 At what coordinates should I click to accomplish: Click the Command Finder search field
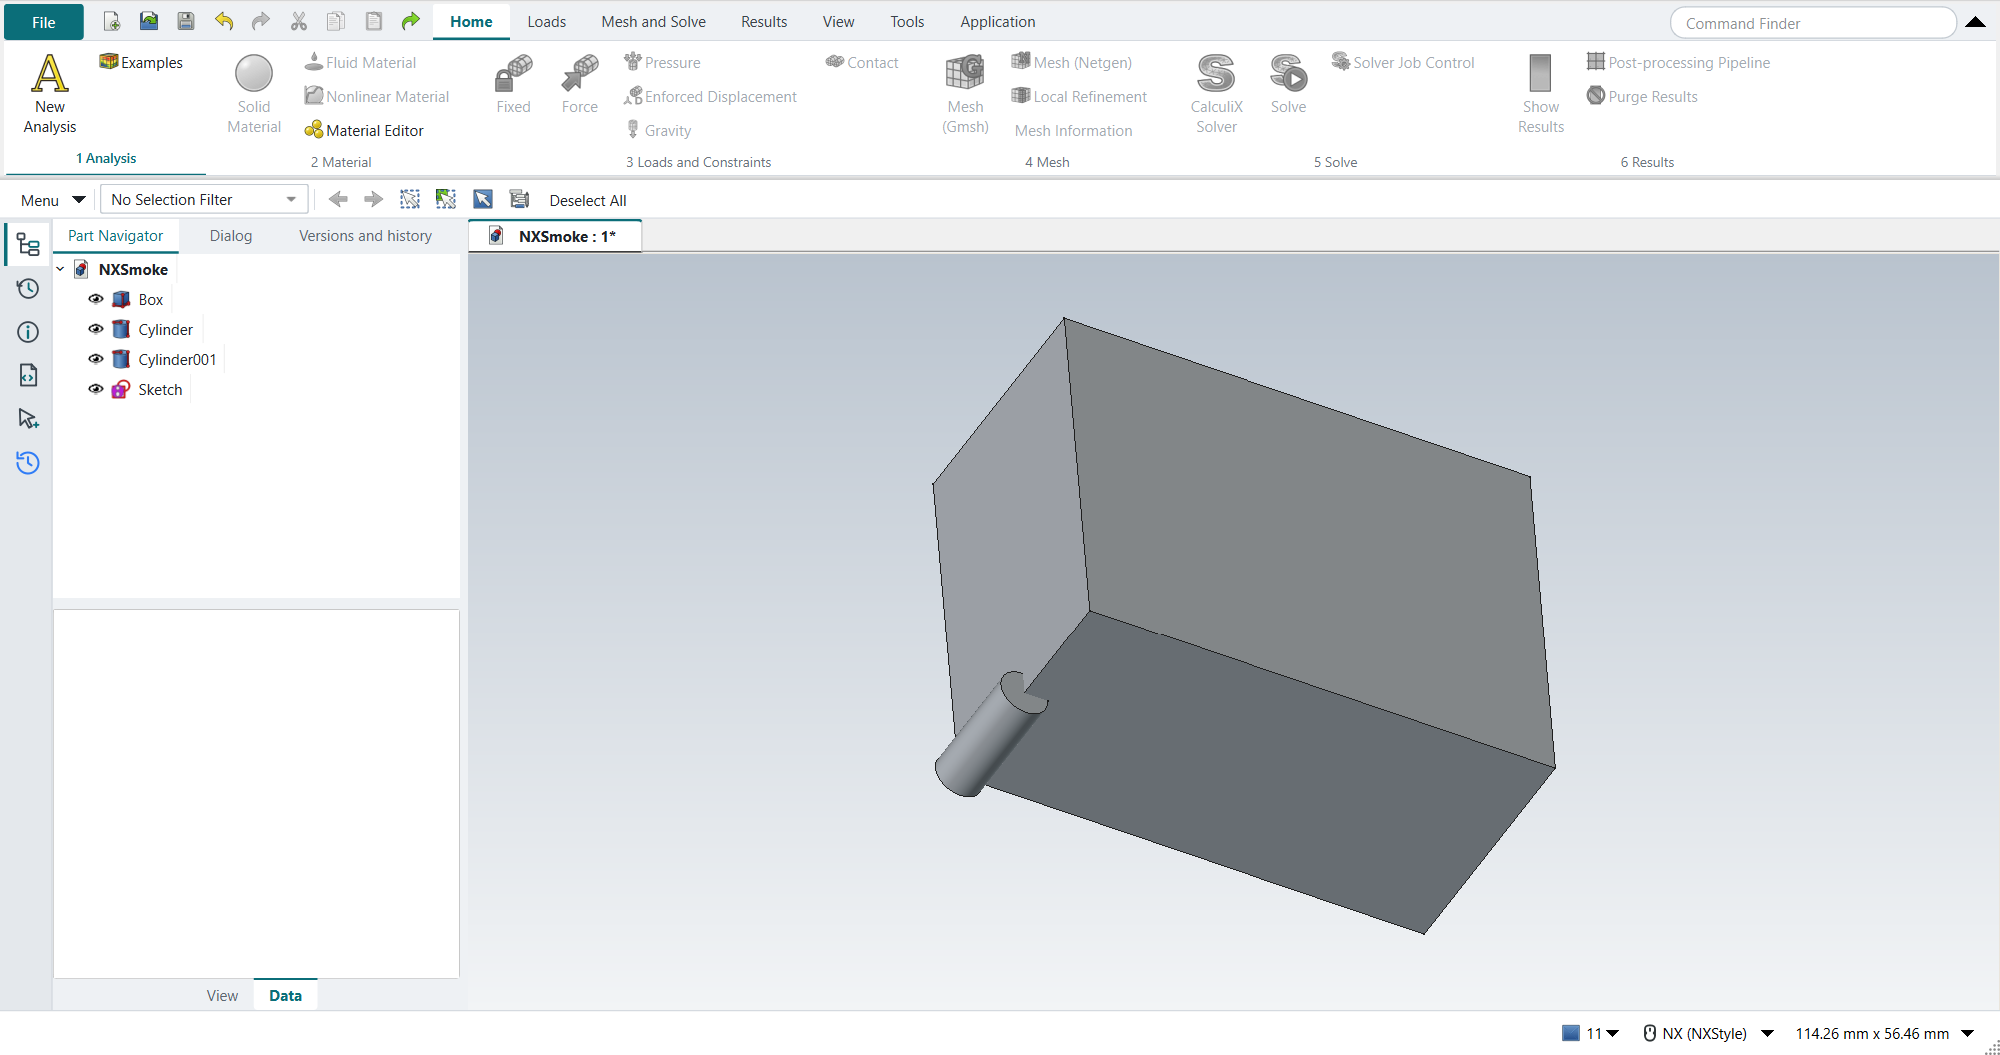1813,23
